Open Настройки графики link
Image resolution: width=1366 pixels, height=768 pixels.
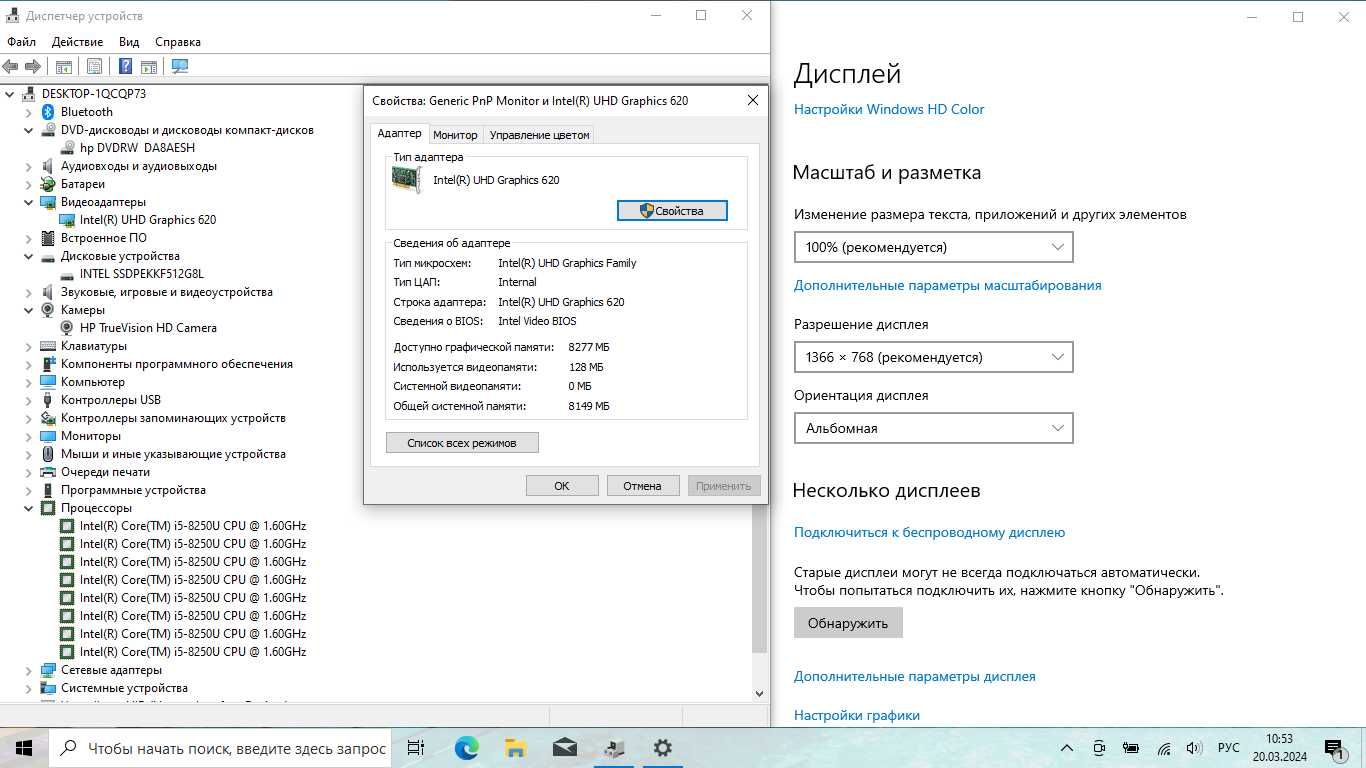click(856, 715)
